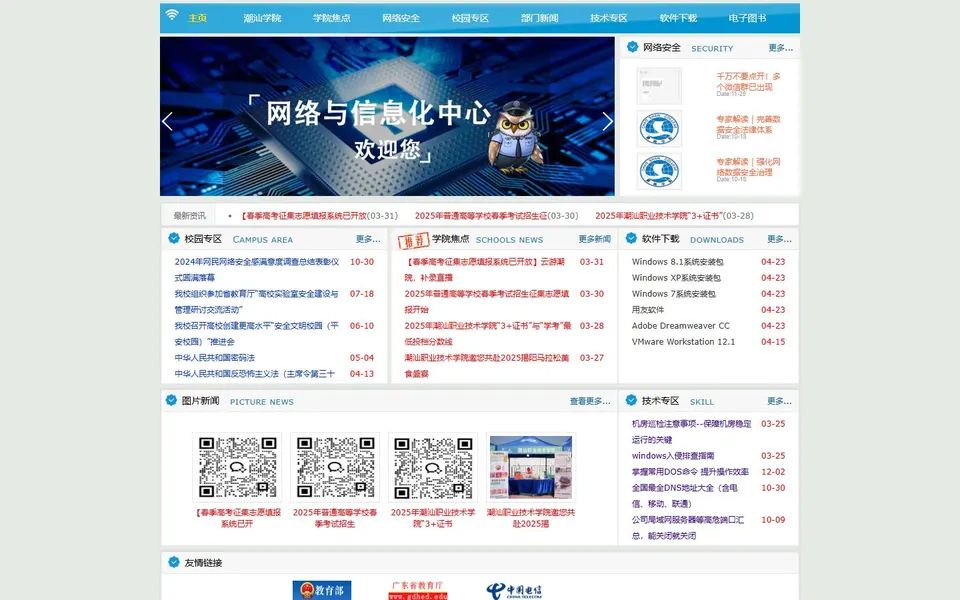Open 专家解读 强化网络数据安全治理 article
This screenshot has width=960, height=600.
pos(748,167)
